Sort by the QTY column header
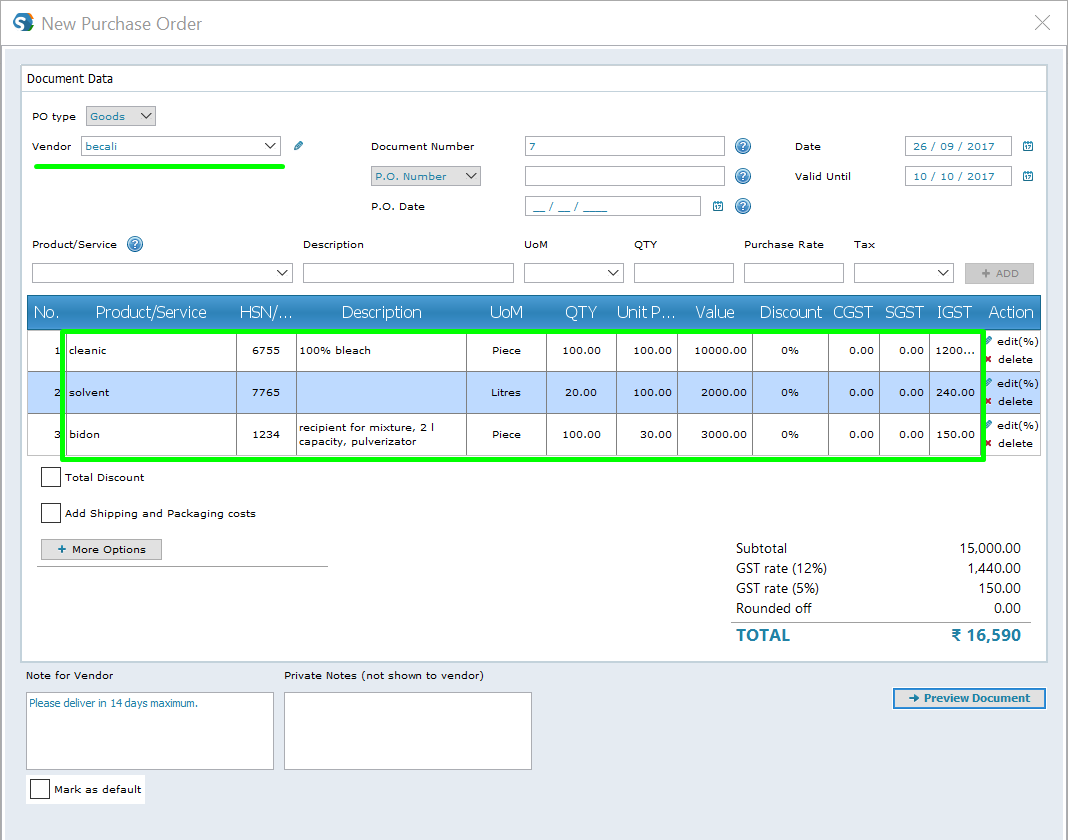Image resolution: width=1068 pixels, height=840 pixels. [x=581, y=312]
